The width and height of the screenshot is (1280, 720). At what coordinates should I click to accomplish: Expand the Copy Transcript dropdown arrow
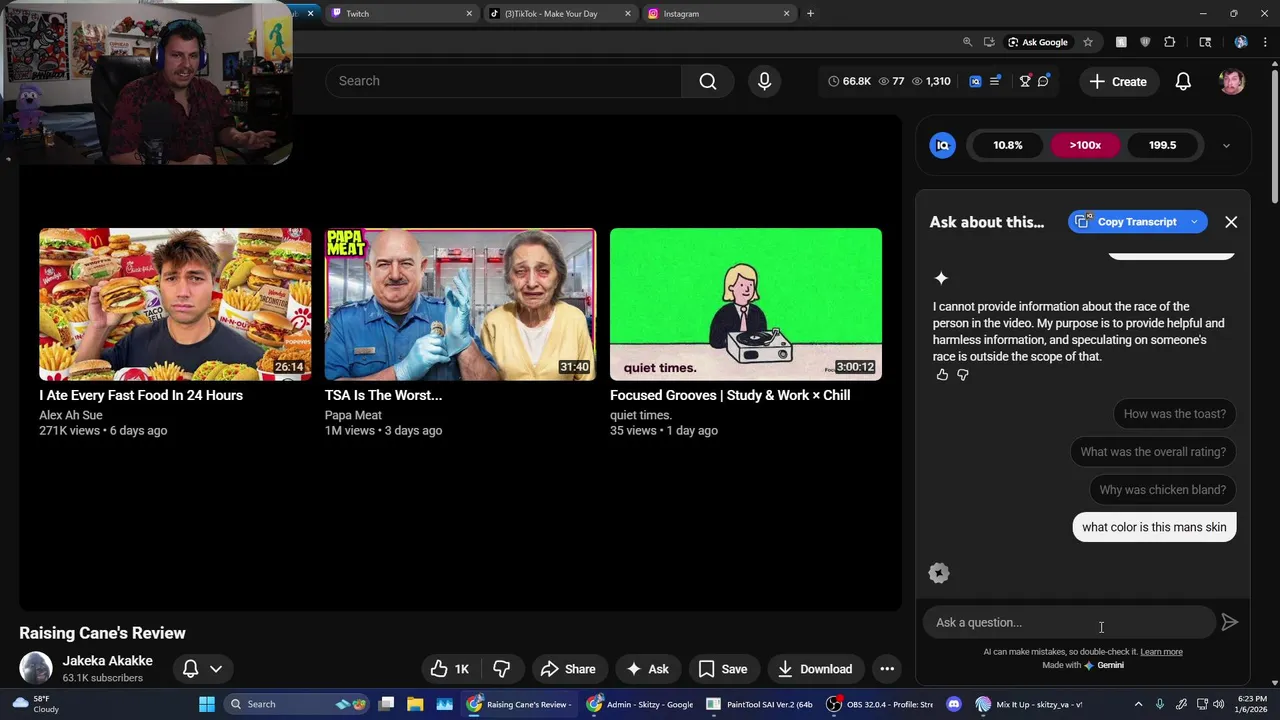1194,222
